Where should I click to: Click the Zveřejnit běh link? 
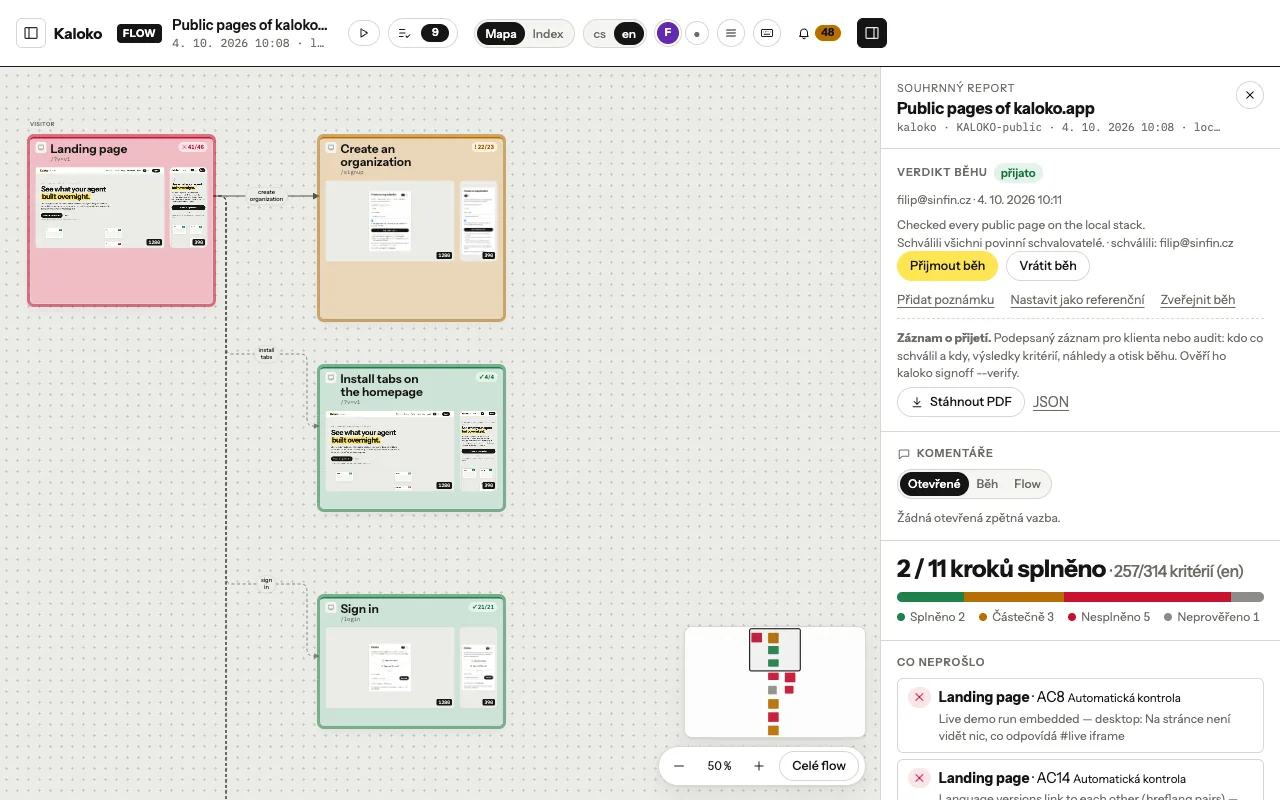click(1198, 300)
